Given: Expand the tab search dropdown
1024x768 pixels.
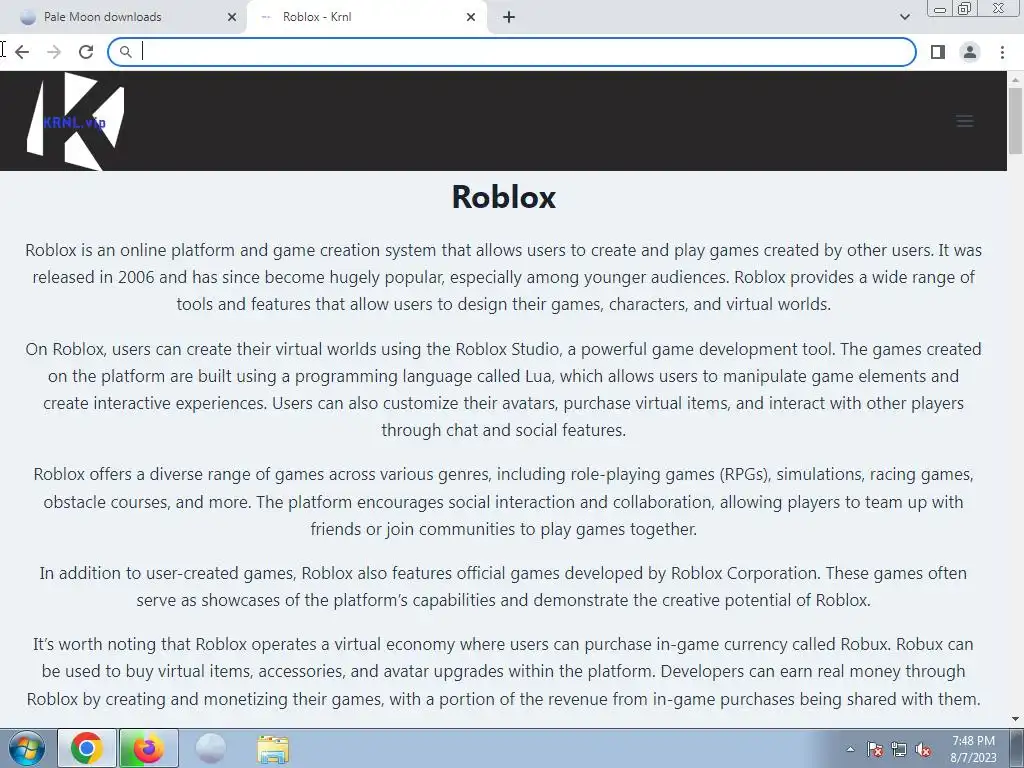Looking at the screenshot, I should pyautogui.click(x=904, y=17).
